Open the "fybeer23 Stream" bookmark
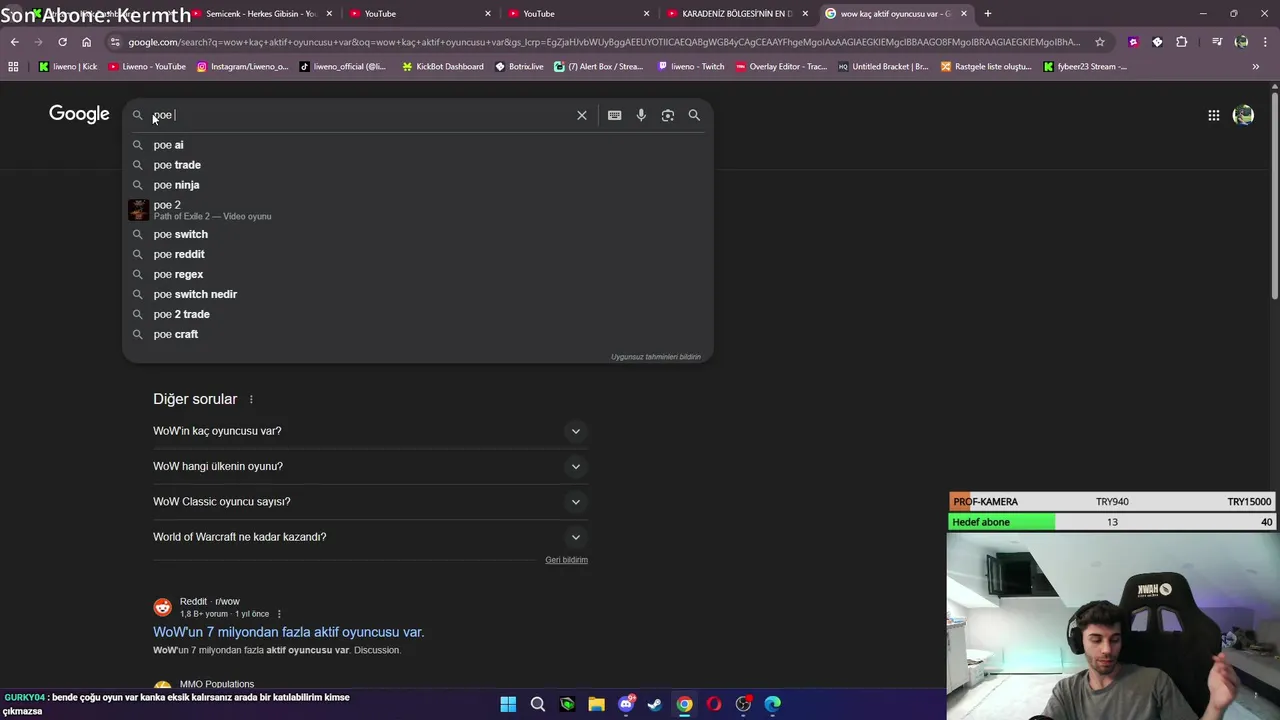 [1085, 66]
